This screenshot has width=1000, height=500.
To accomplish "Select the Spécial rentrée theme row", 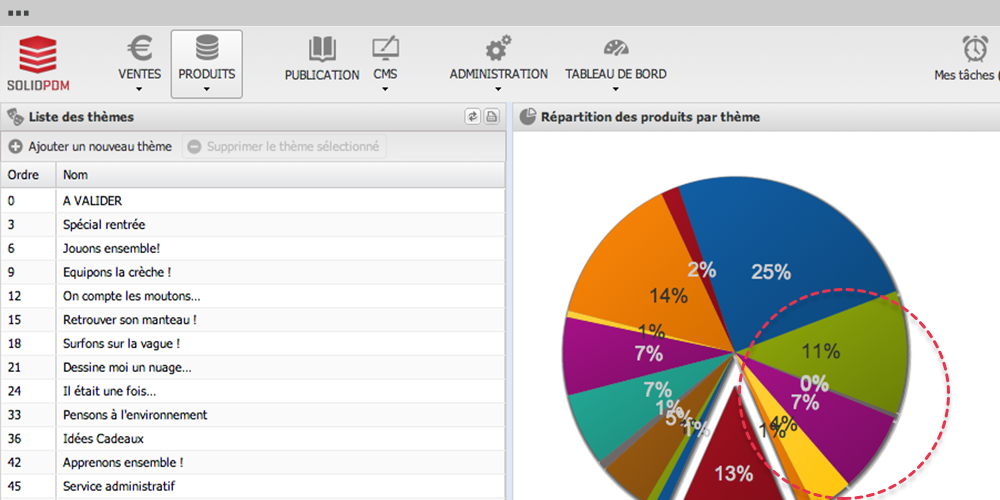I will tap(253, 224).
